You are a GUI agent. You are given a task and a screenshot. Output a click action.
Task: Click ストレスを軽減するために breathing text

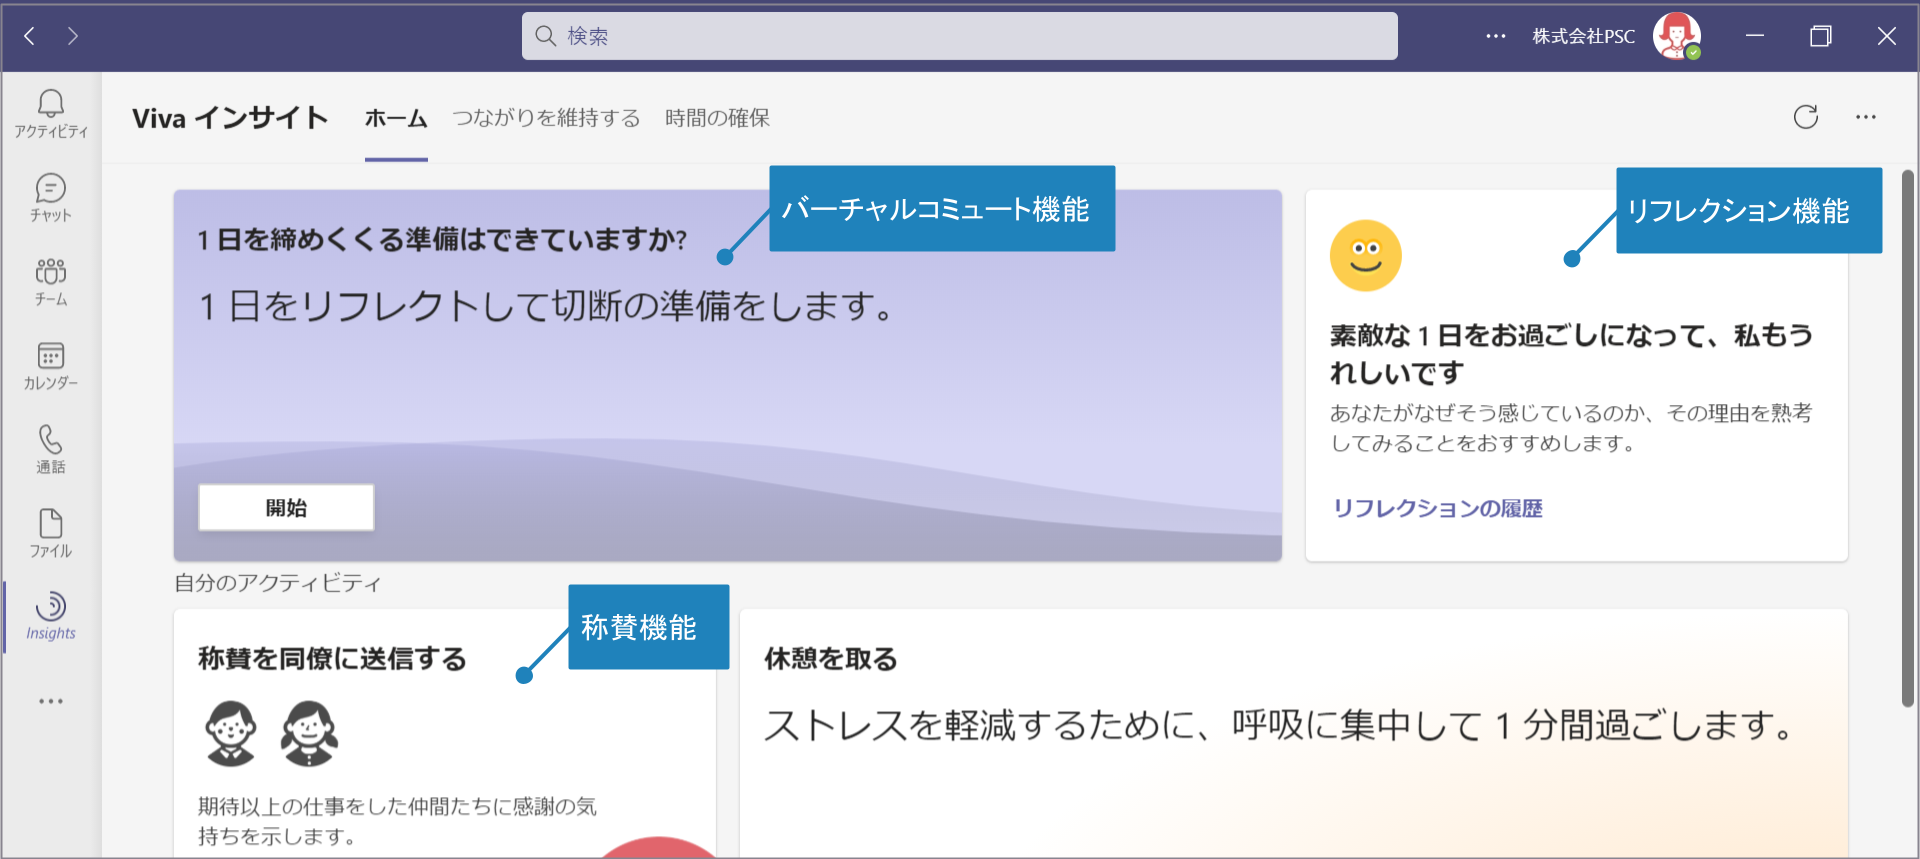(x=1282, y=725)
